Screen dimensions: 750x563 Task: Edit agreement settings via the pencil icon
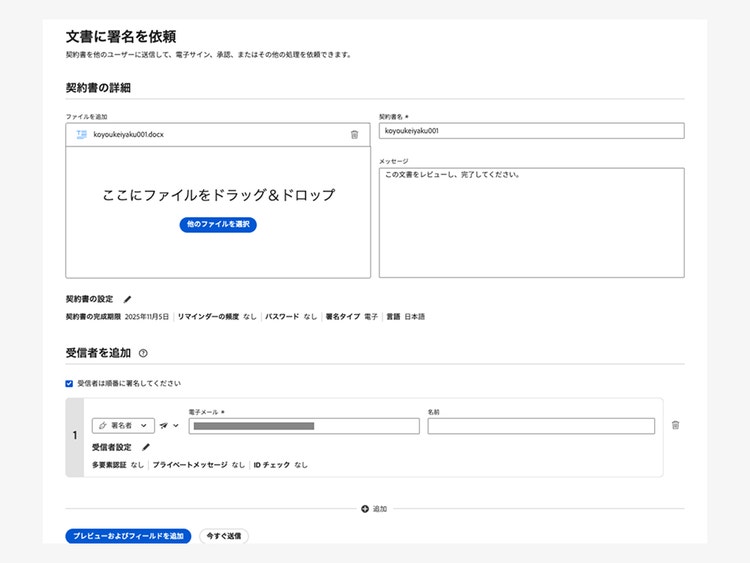(127, 298)
